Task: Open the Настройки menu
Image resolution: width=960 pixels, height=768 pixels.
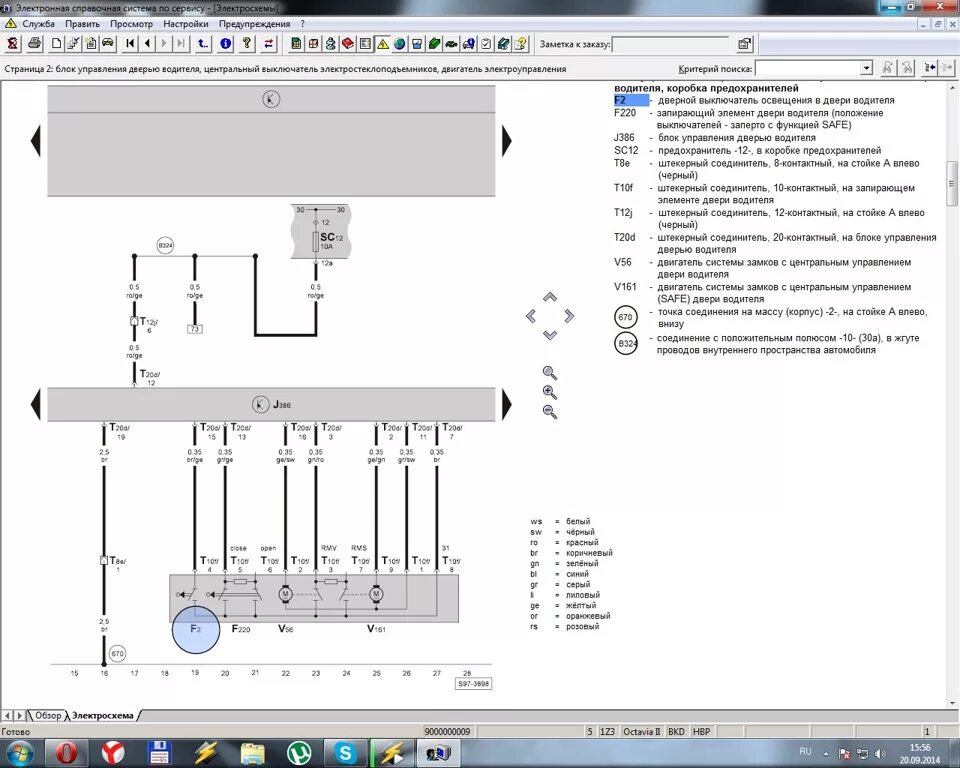Action: pyautogui.click(x=186, y=24)
